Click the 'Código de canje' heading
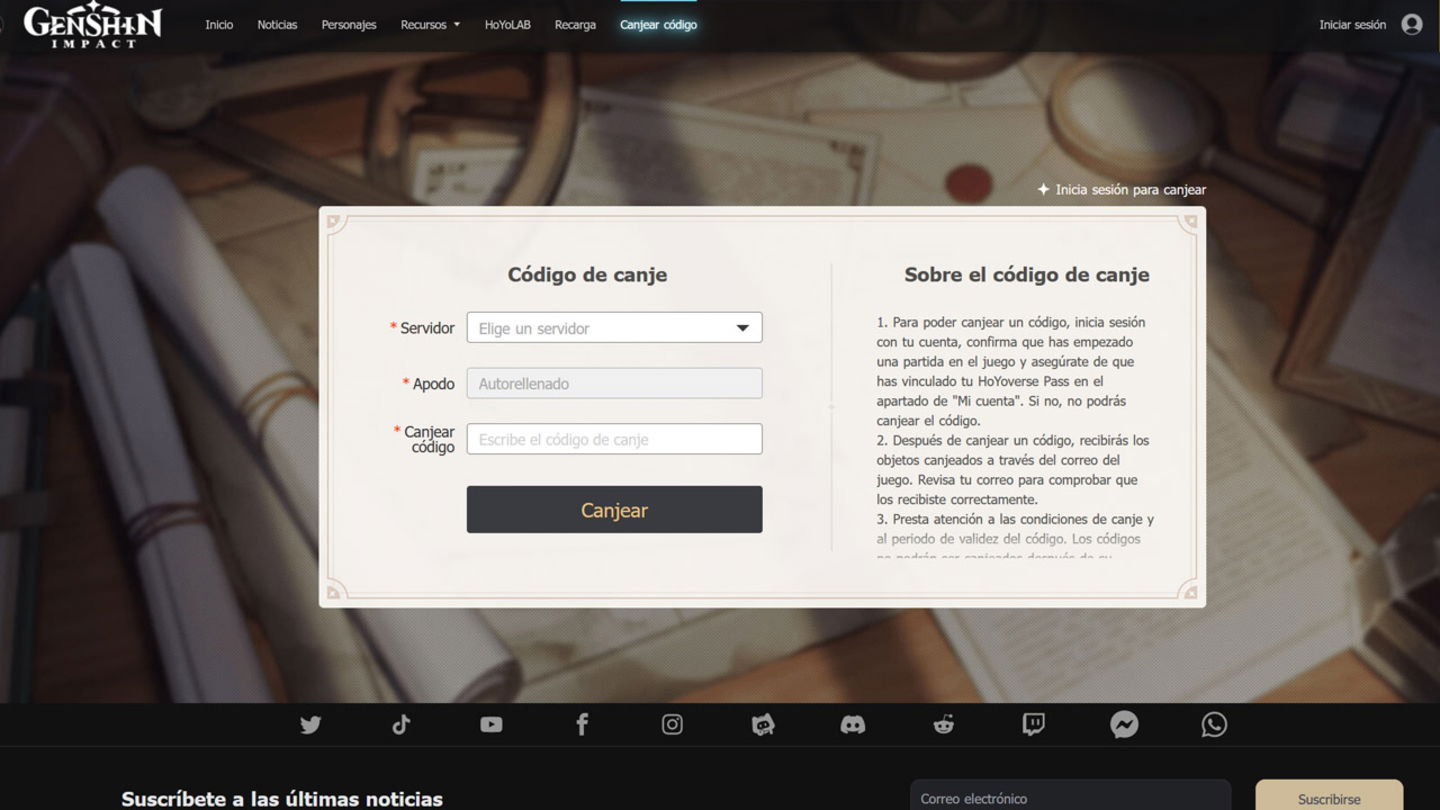 coord(587,275)
